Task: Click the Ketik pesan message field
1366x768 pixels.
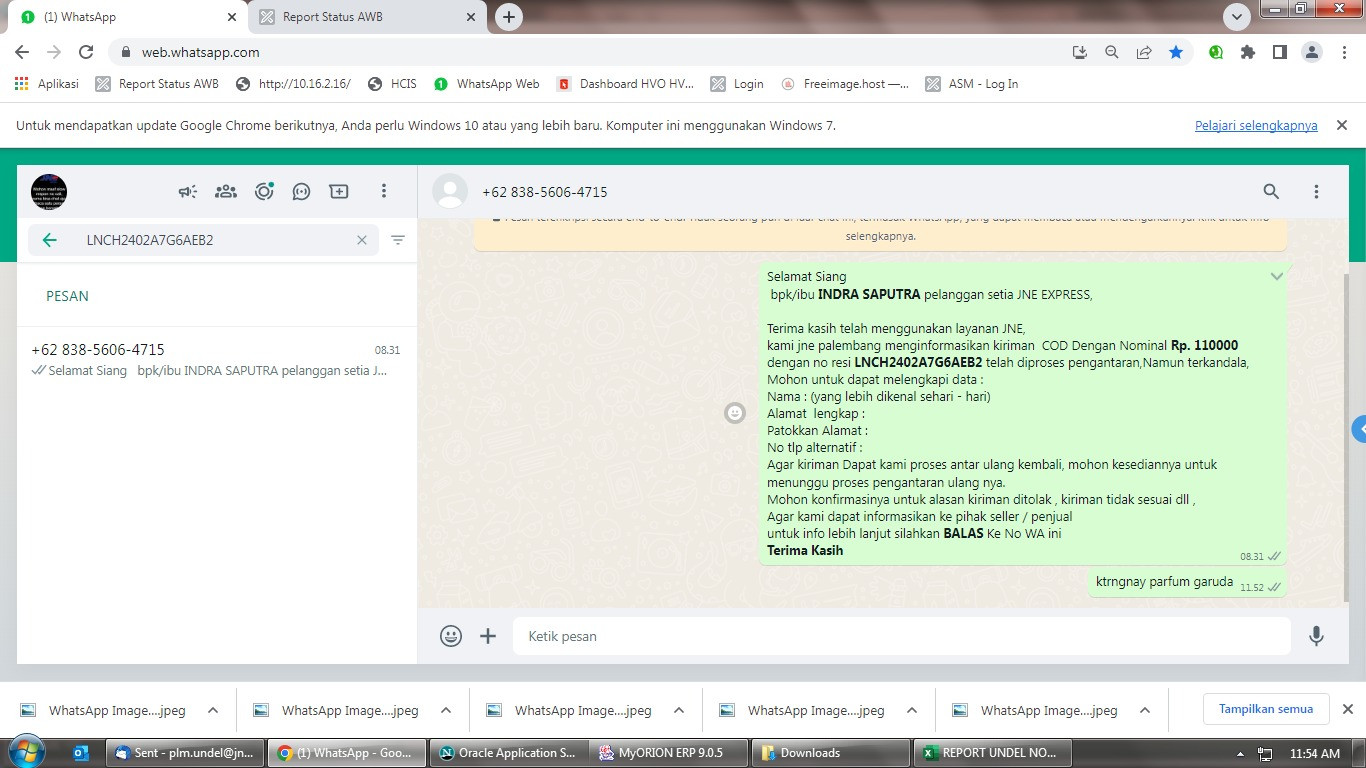Action: (902, 636)
